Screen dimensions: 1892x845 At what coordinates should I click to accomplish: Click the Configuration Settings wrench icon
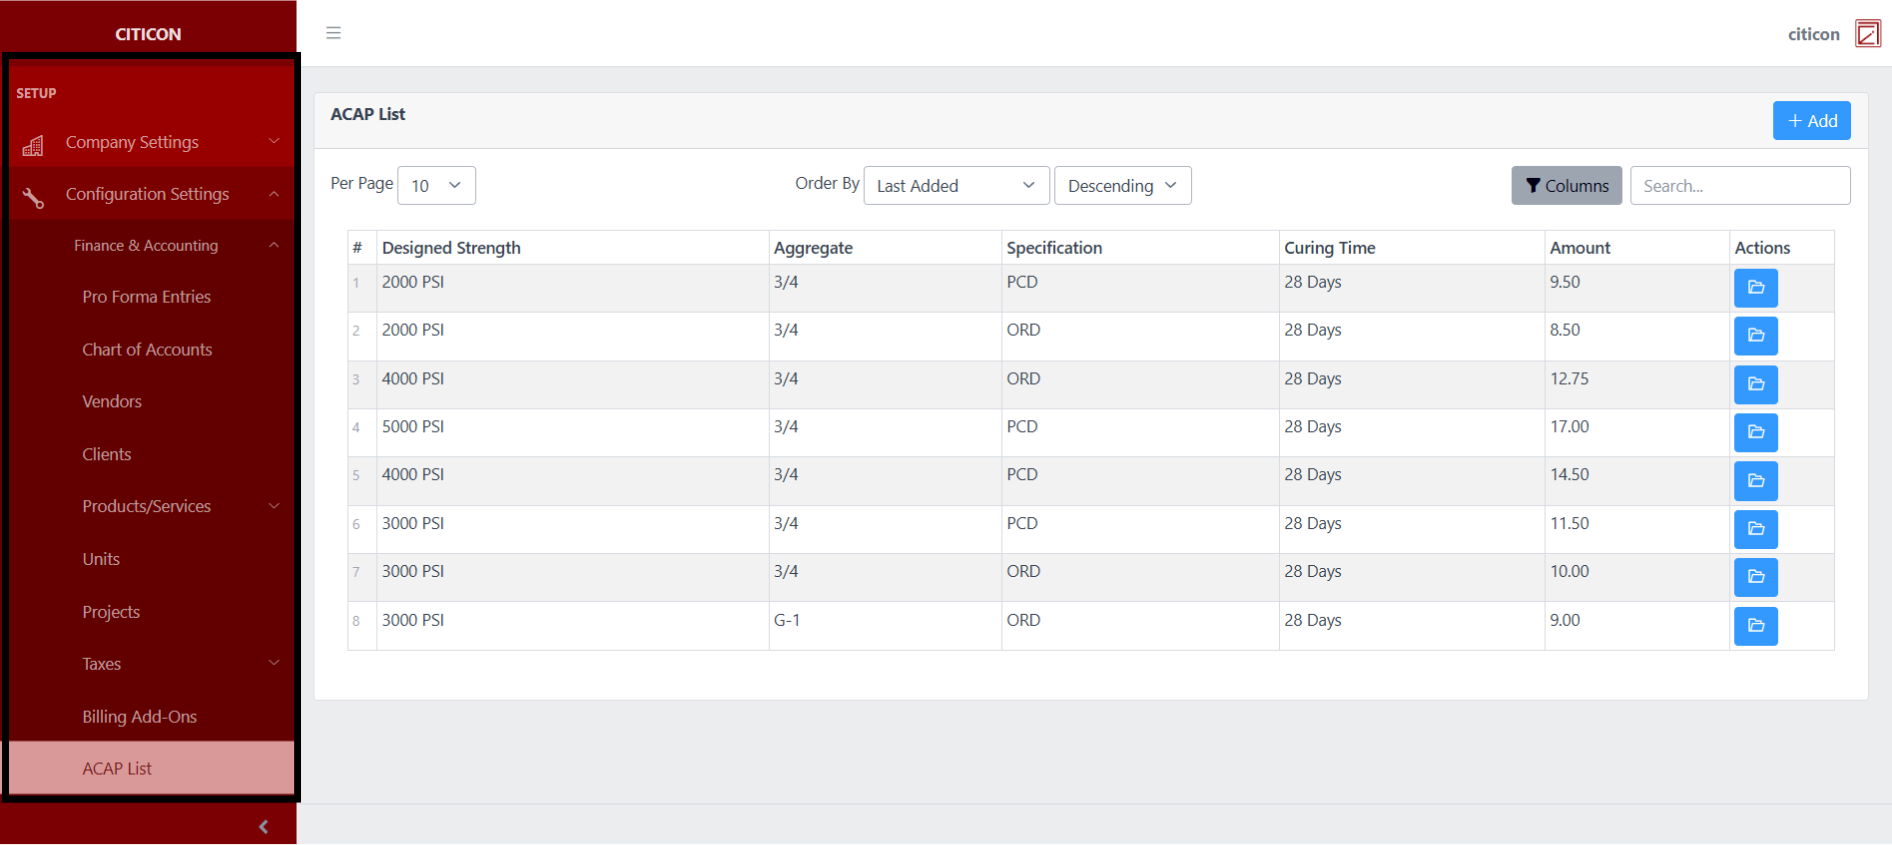33,198
